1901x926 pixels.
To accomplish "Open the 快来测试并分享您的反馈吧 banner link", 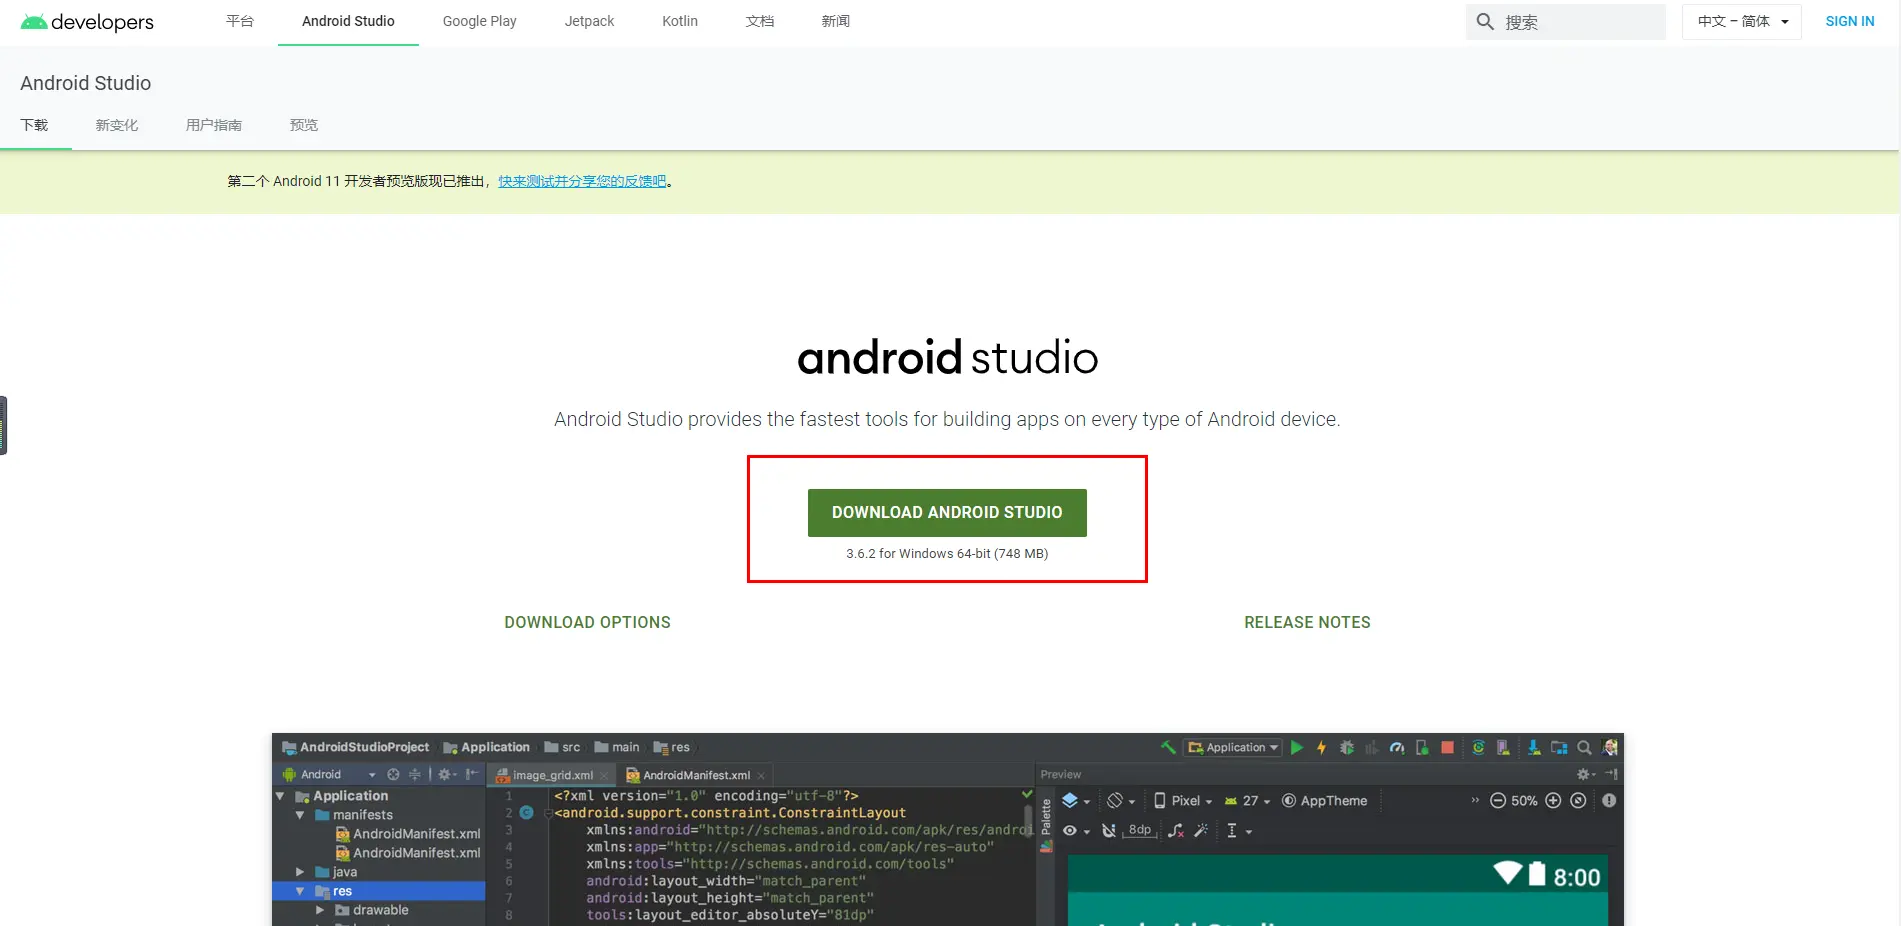I will click(x=582, y=181).
